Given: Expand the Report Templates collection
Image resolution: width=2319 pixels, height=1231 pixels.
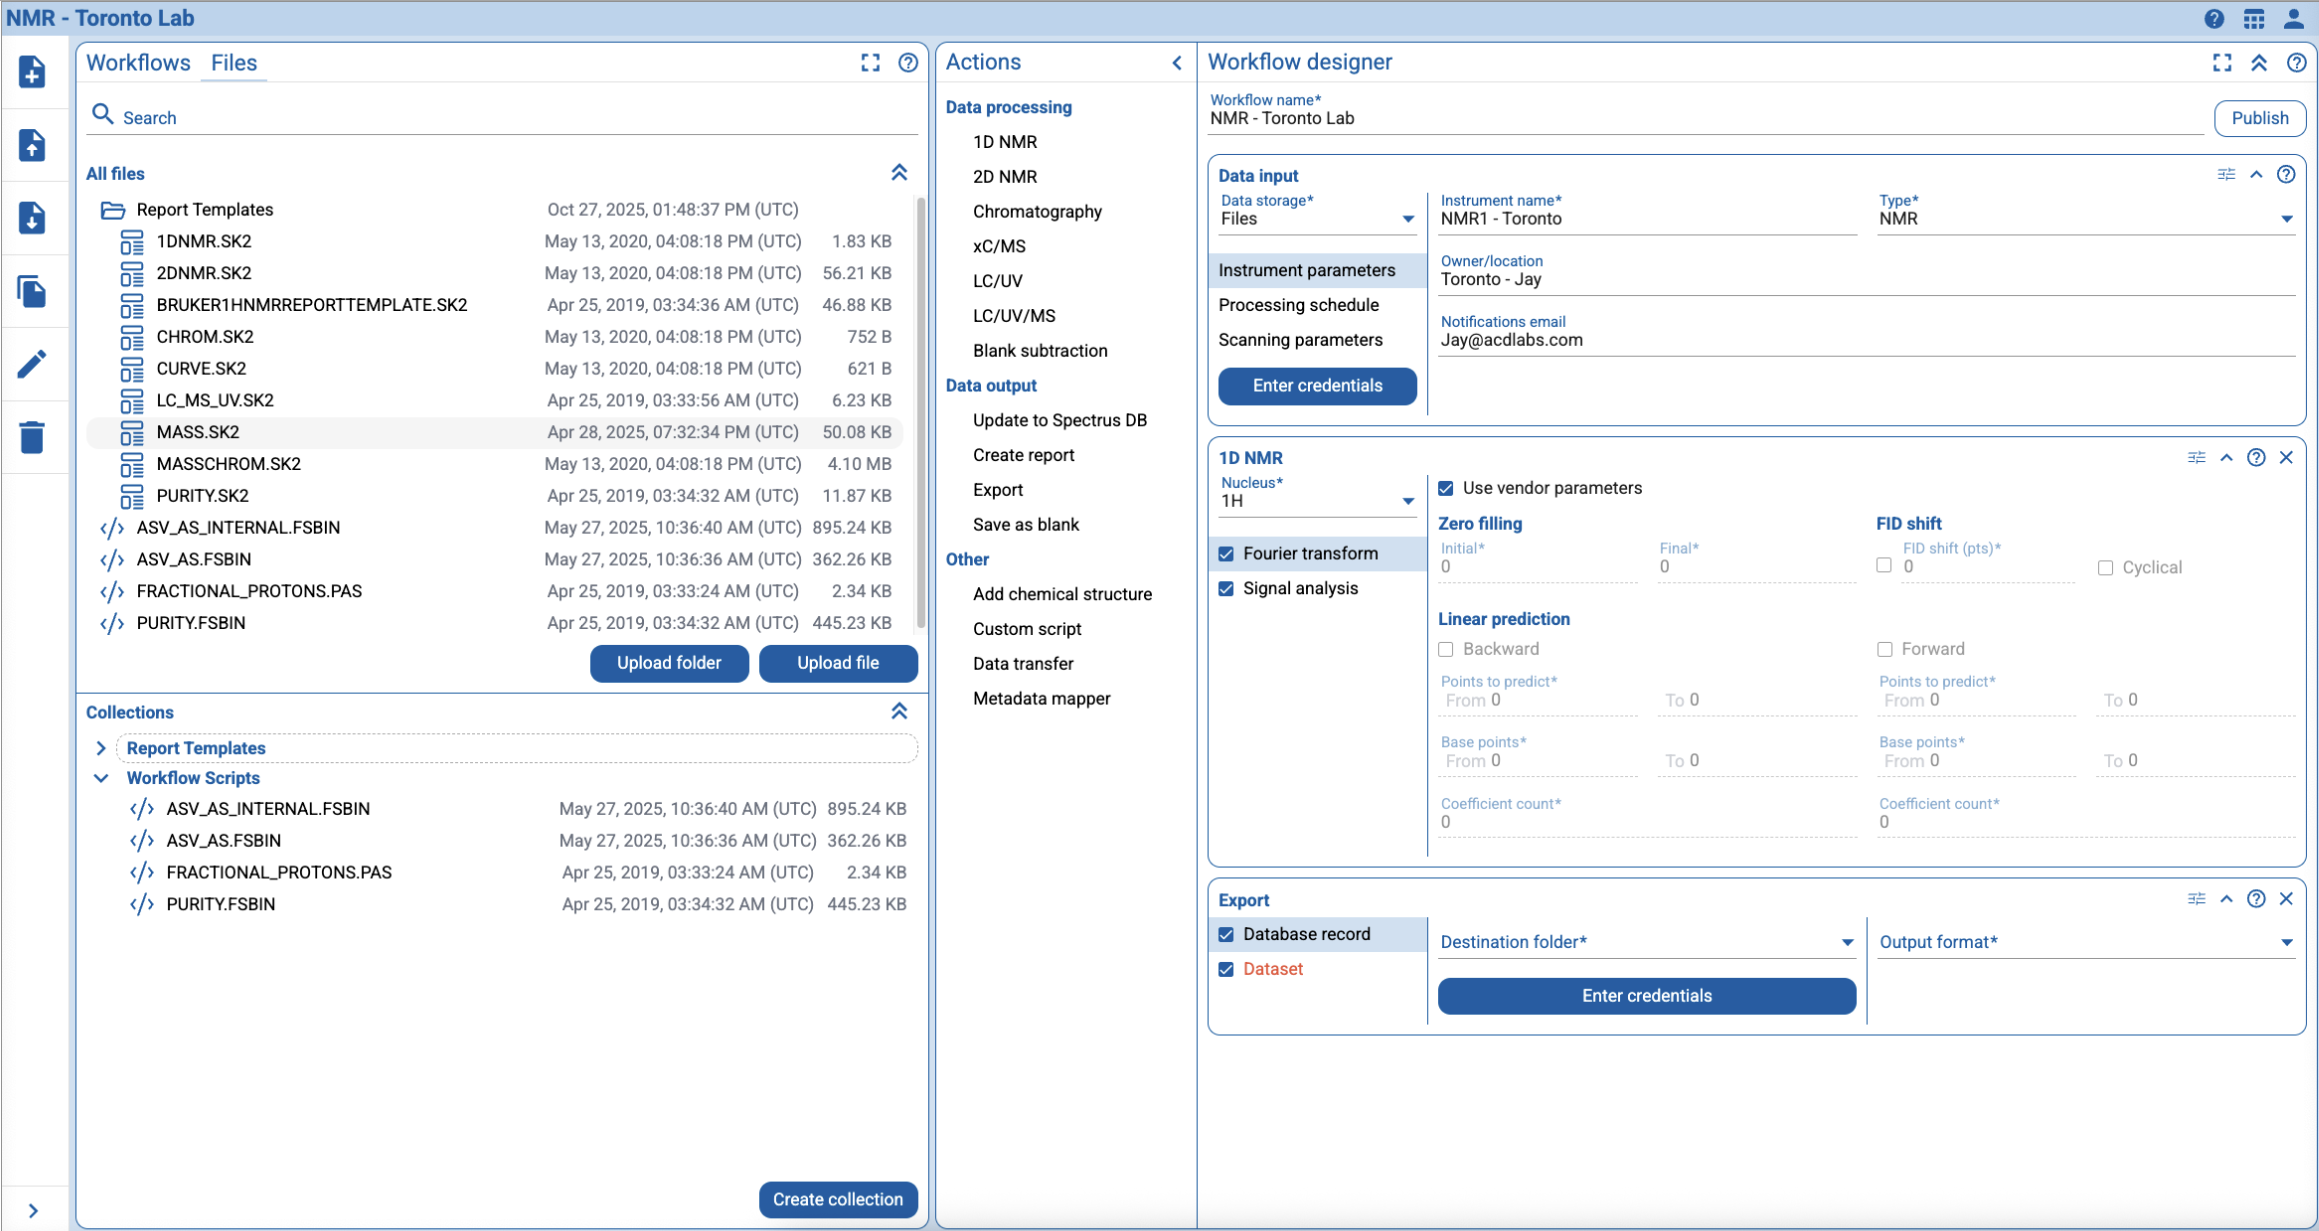Looking at the screenshot, I should coord(100,747).
